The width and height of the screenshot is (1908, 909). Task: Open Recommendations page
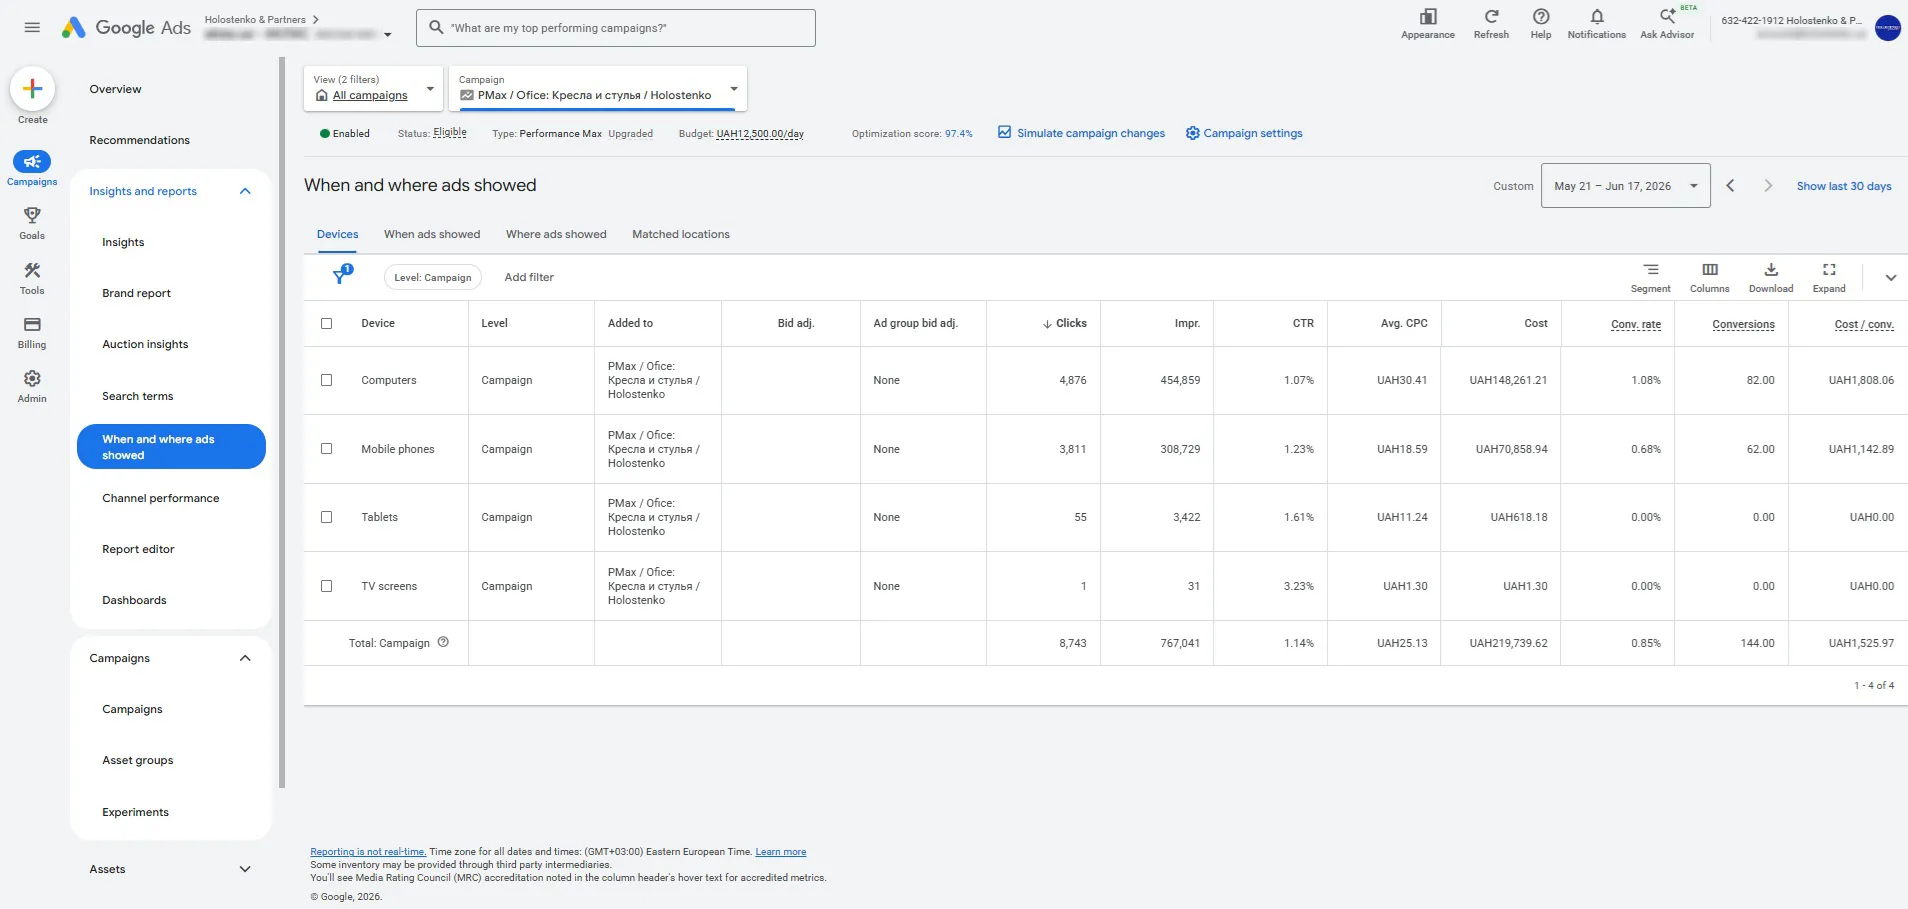tap(139, 140)
